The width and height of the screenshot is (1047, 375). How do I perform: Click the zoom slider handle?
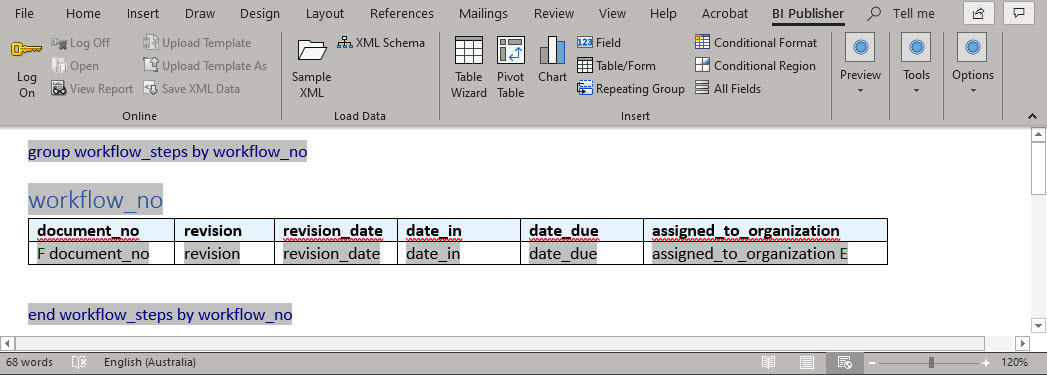click(931, 363)
